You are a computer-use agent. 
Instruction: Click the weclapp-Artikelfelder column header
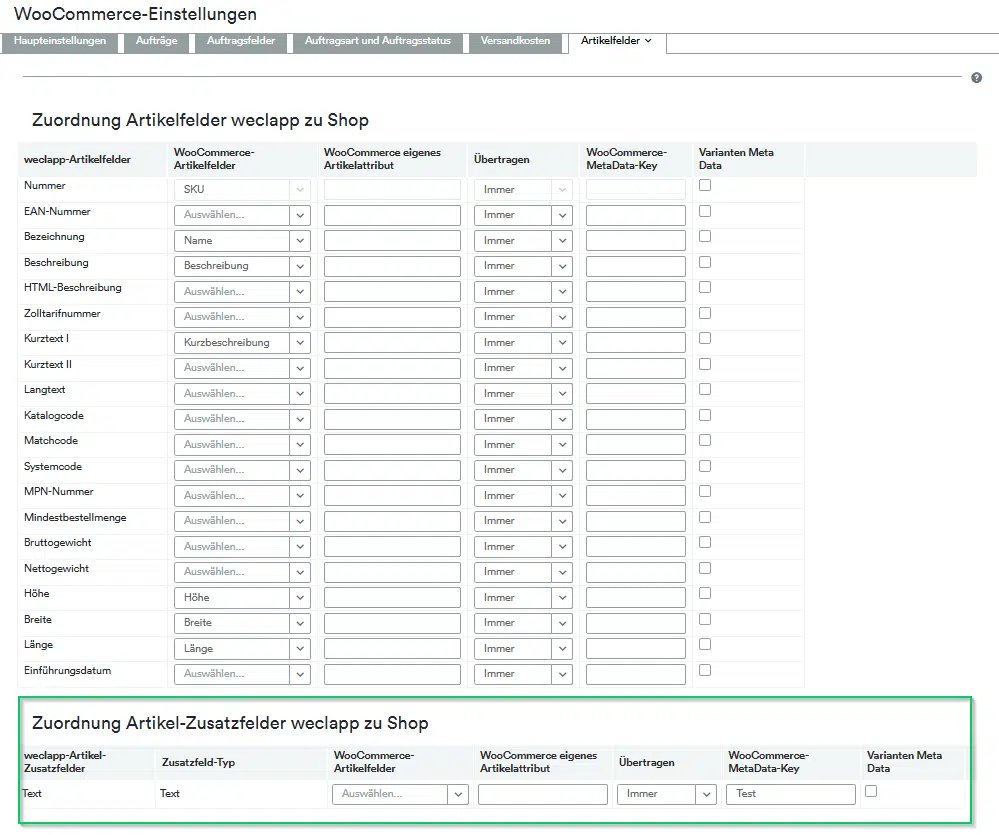(x=77, y=159)
